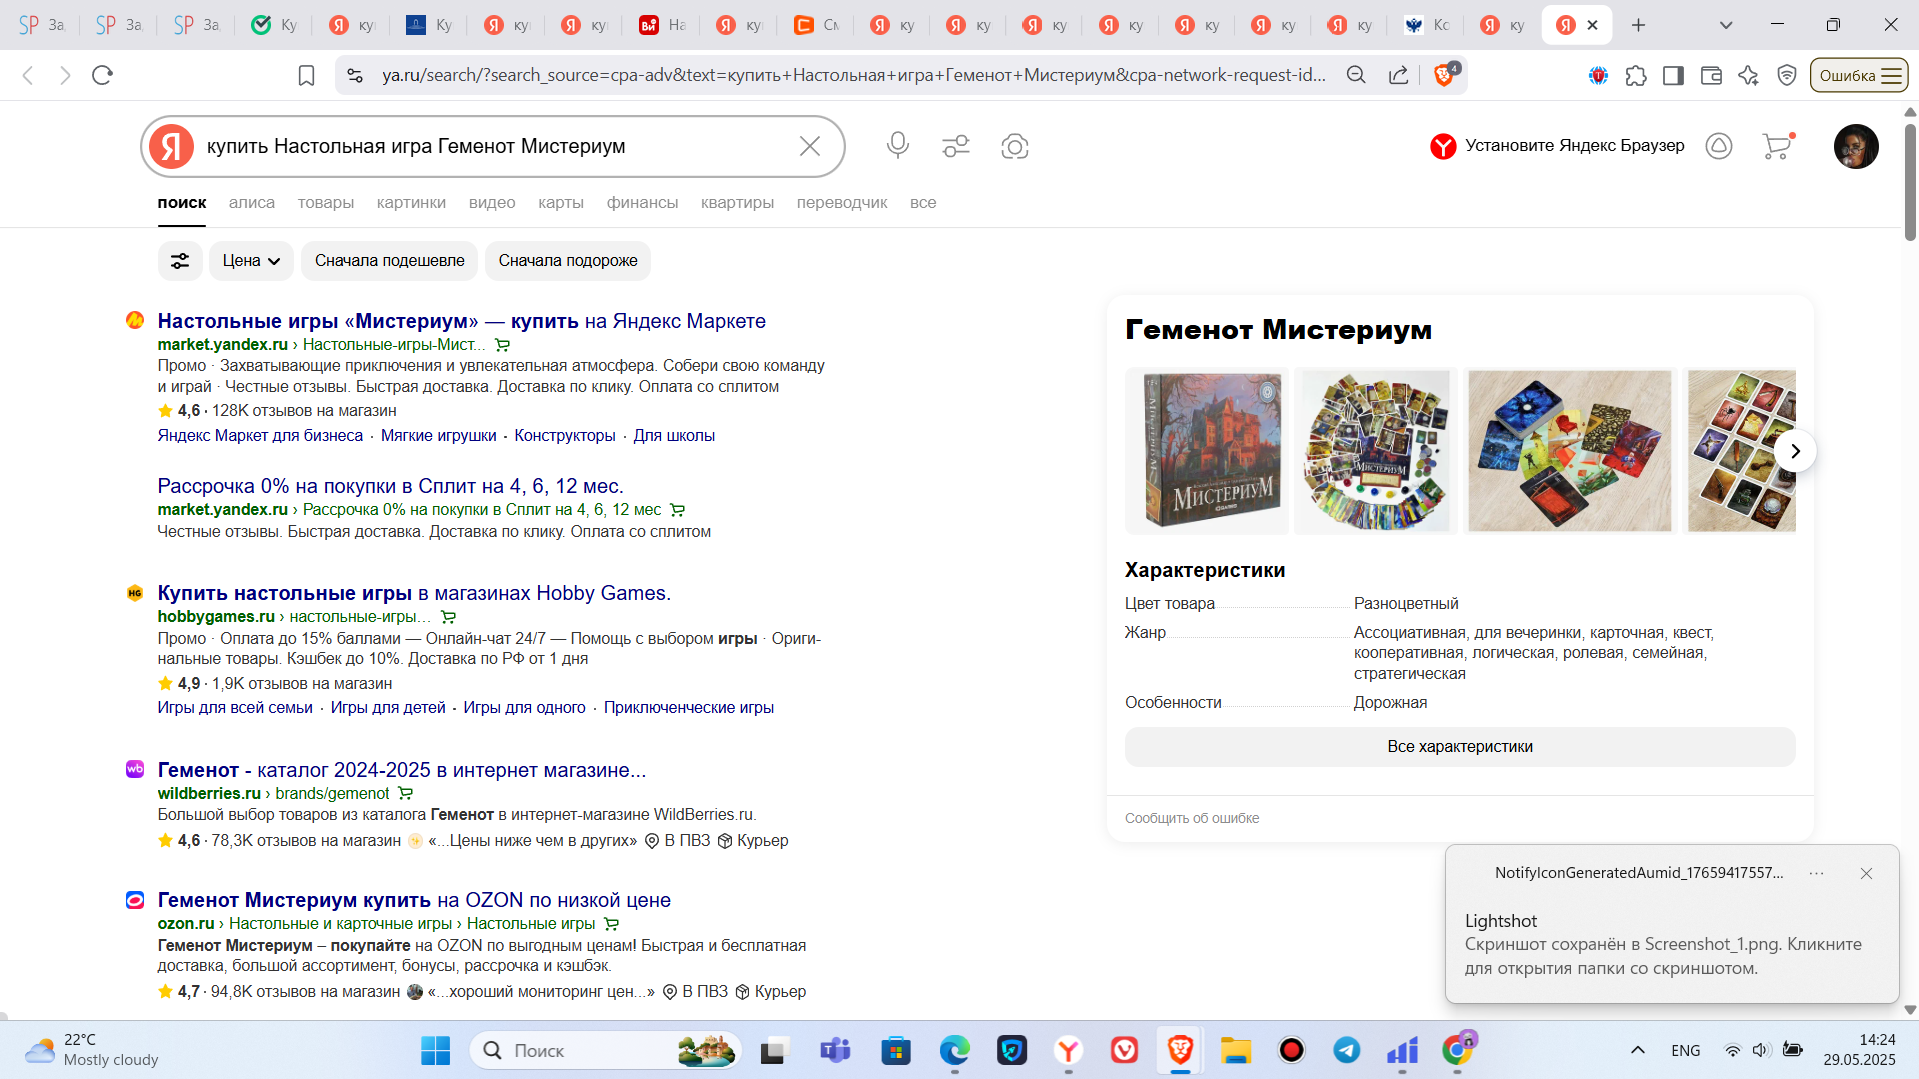Open File Explorer from the taskbar
Screen dimensions: 1919x1079
click(x=1236, y=1051)
